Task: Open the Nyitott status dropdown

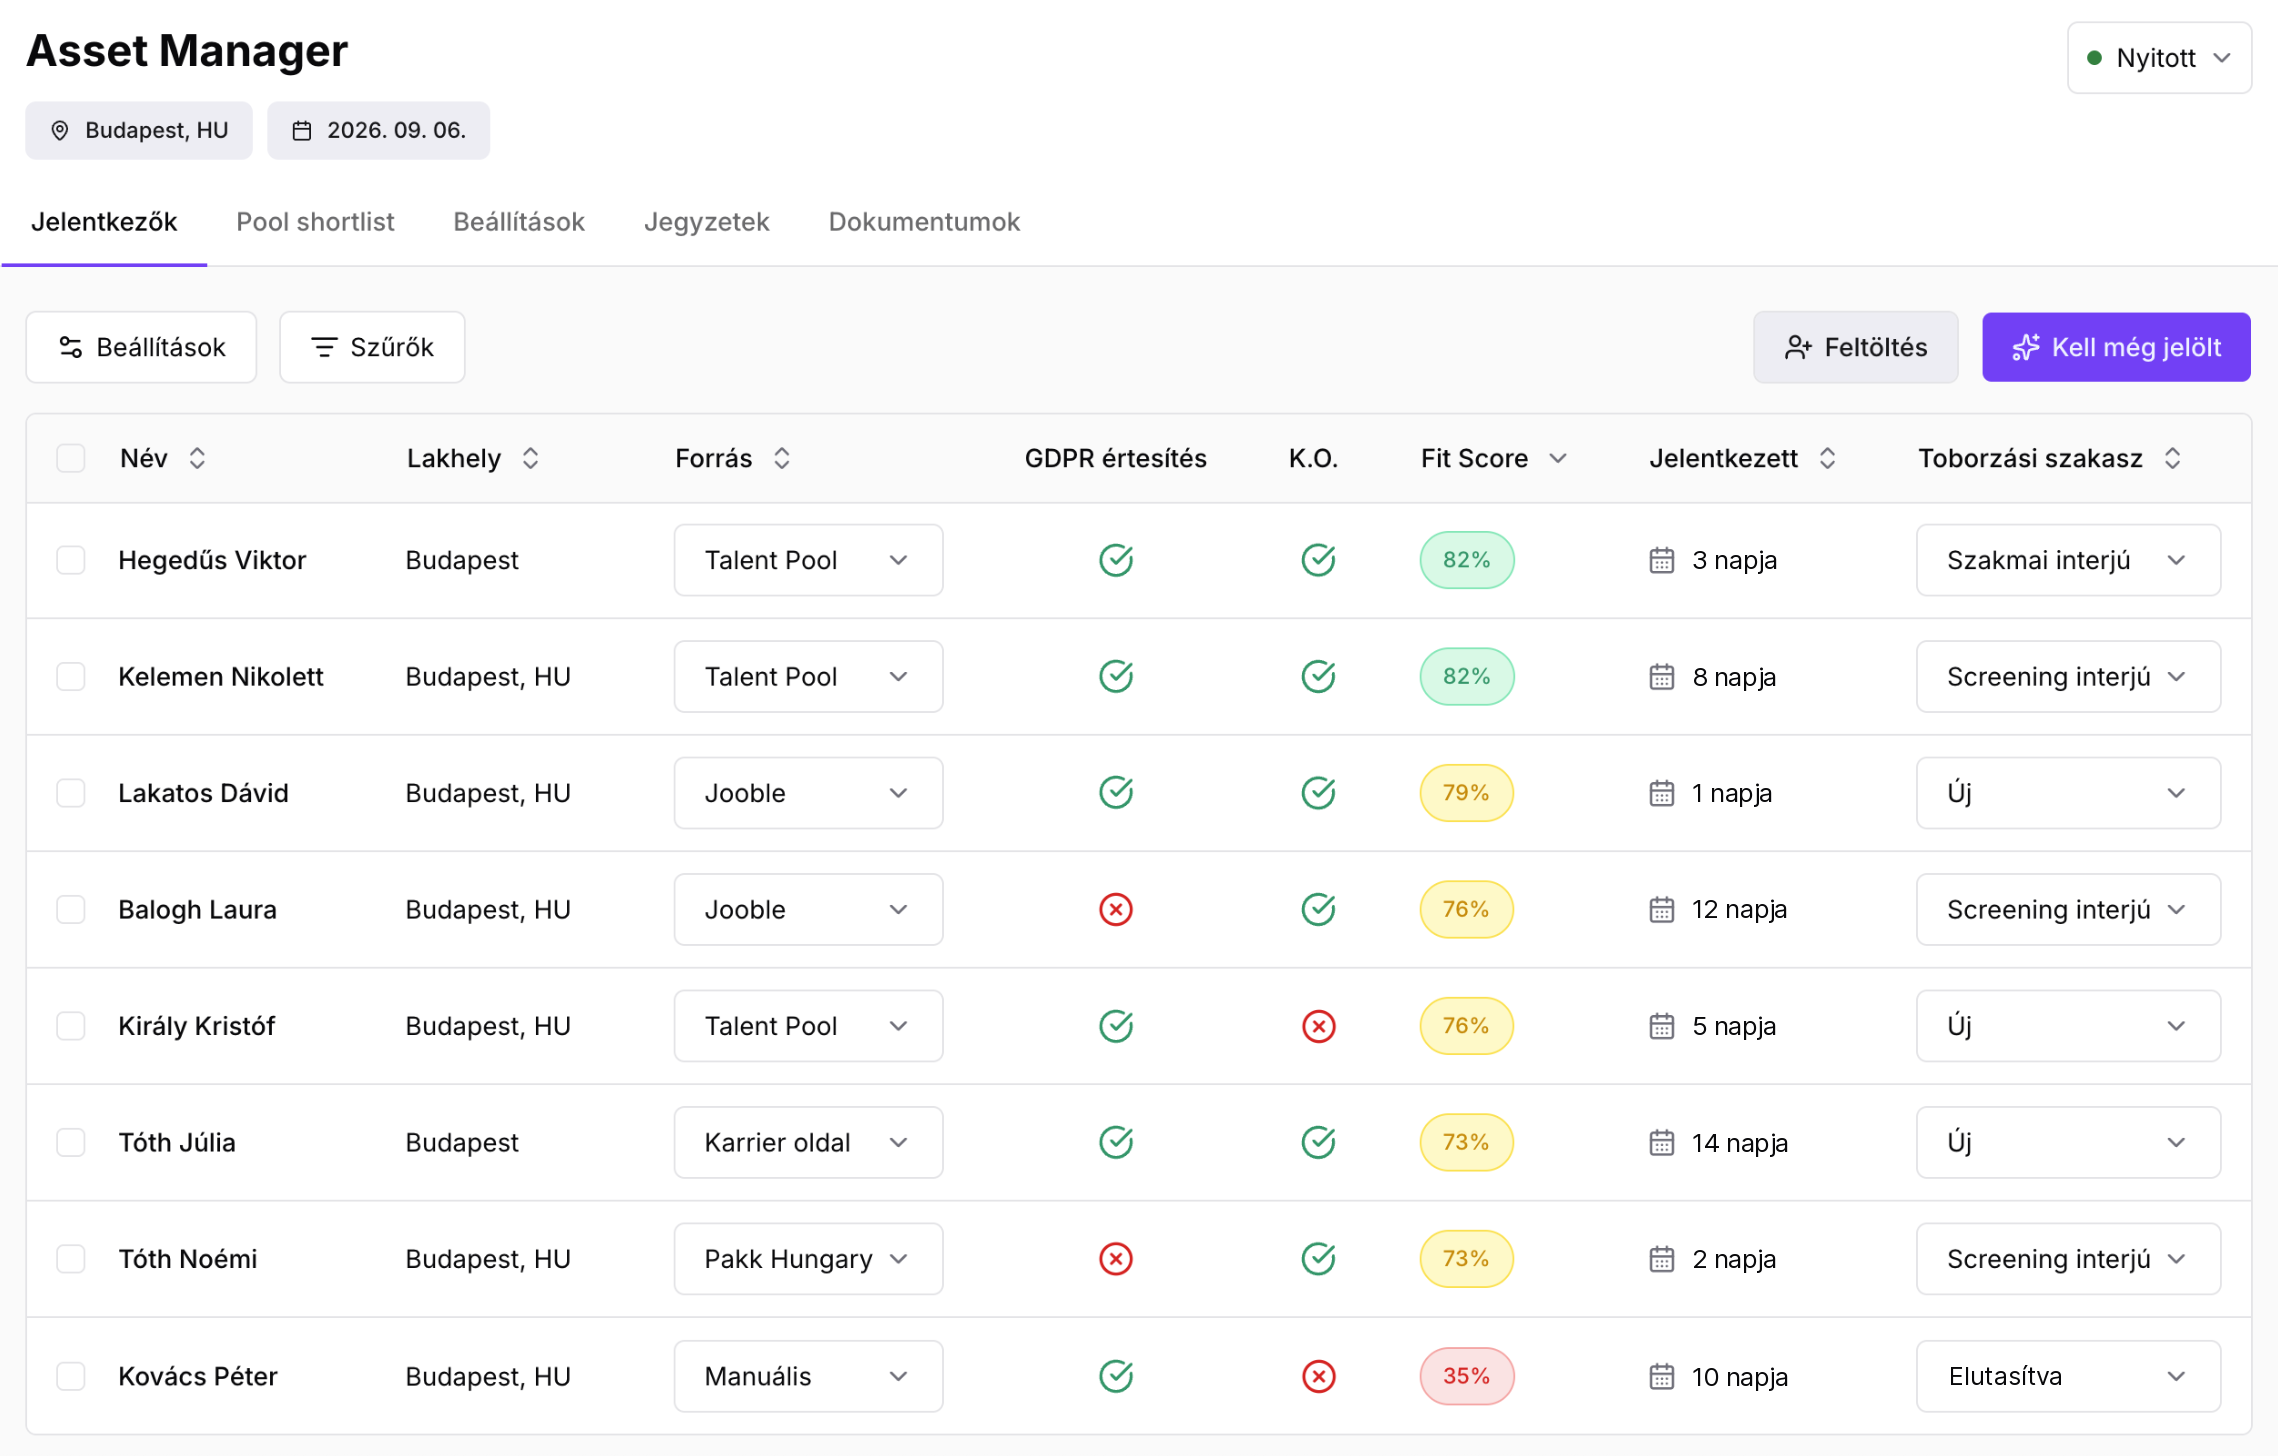Action: pos(2159,58)
